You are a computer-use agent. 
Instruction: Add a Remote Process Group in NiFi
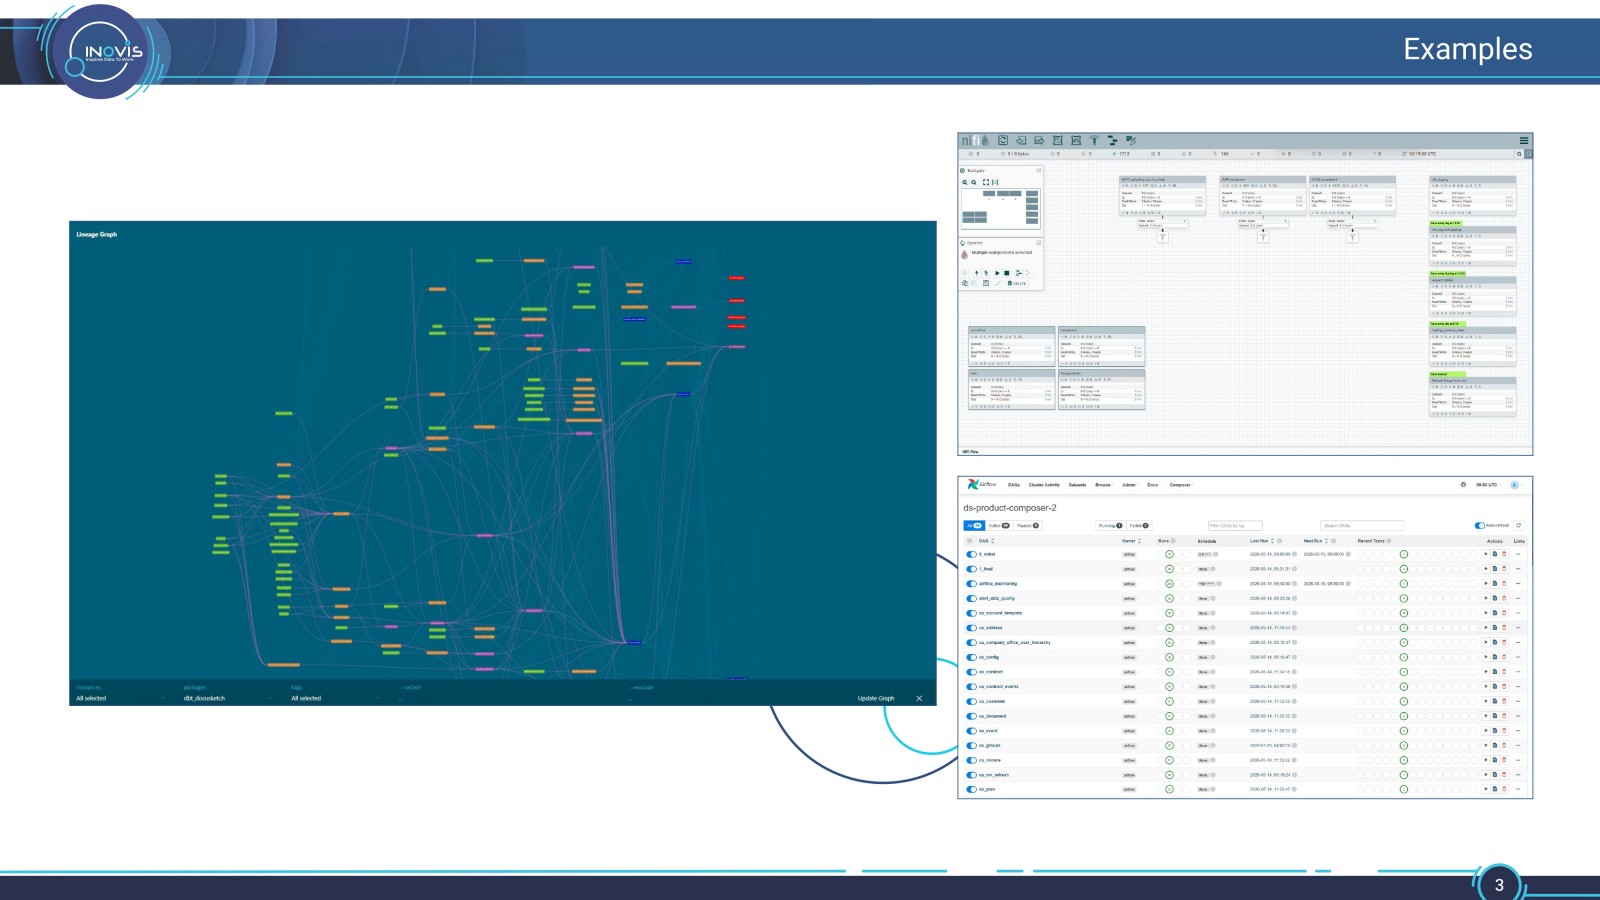pyautogui.click(x=1076, y=140)
